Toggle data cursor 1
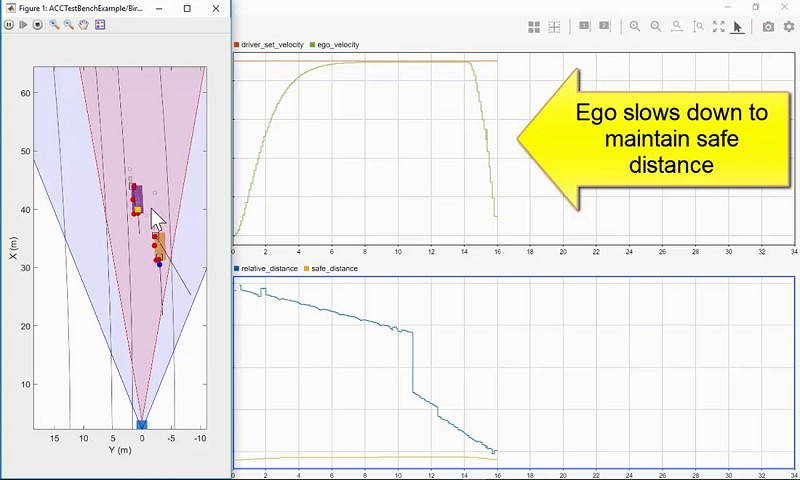 tap(585, 27)
